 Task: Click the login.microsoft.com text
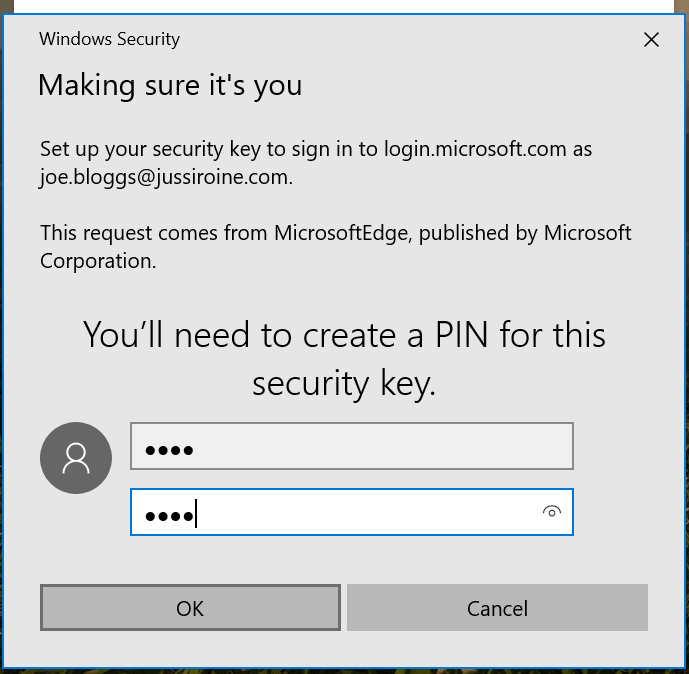tap(475, 149)
